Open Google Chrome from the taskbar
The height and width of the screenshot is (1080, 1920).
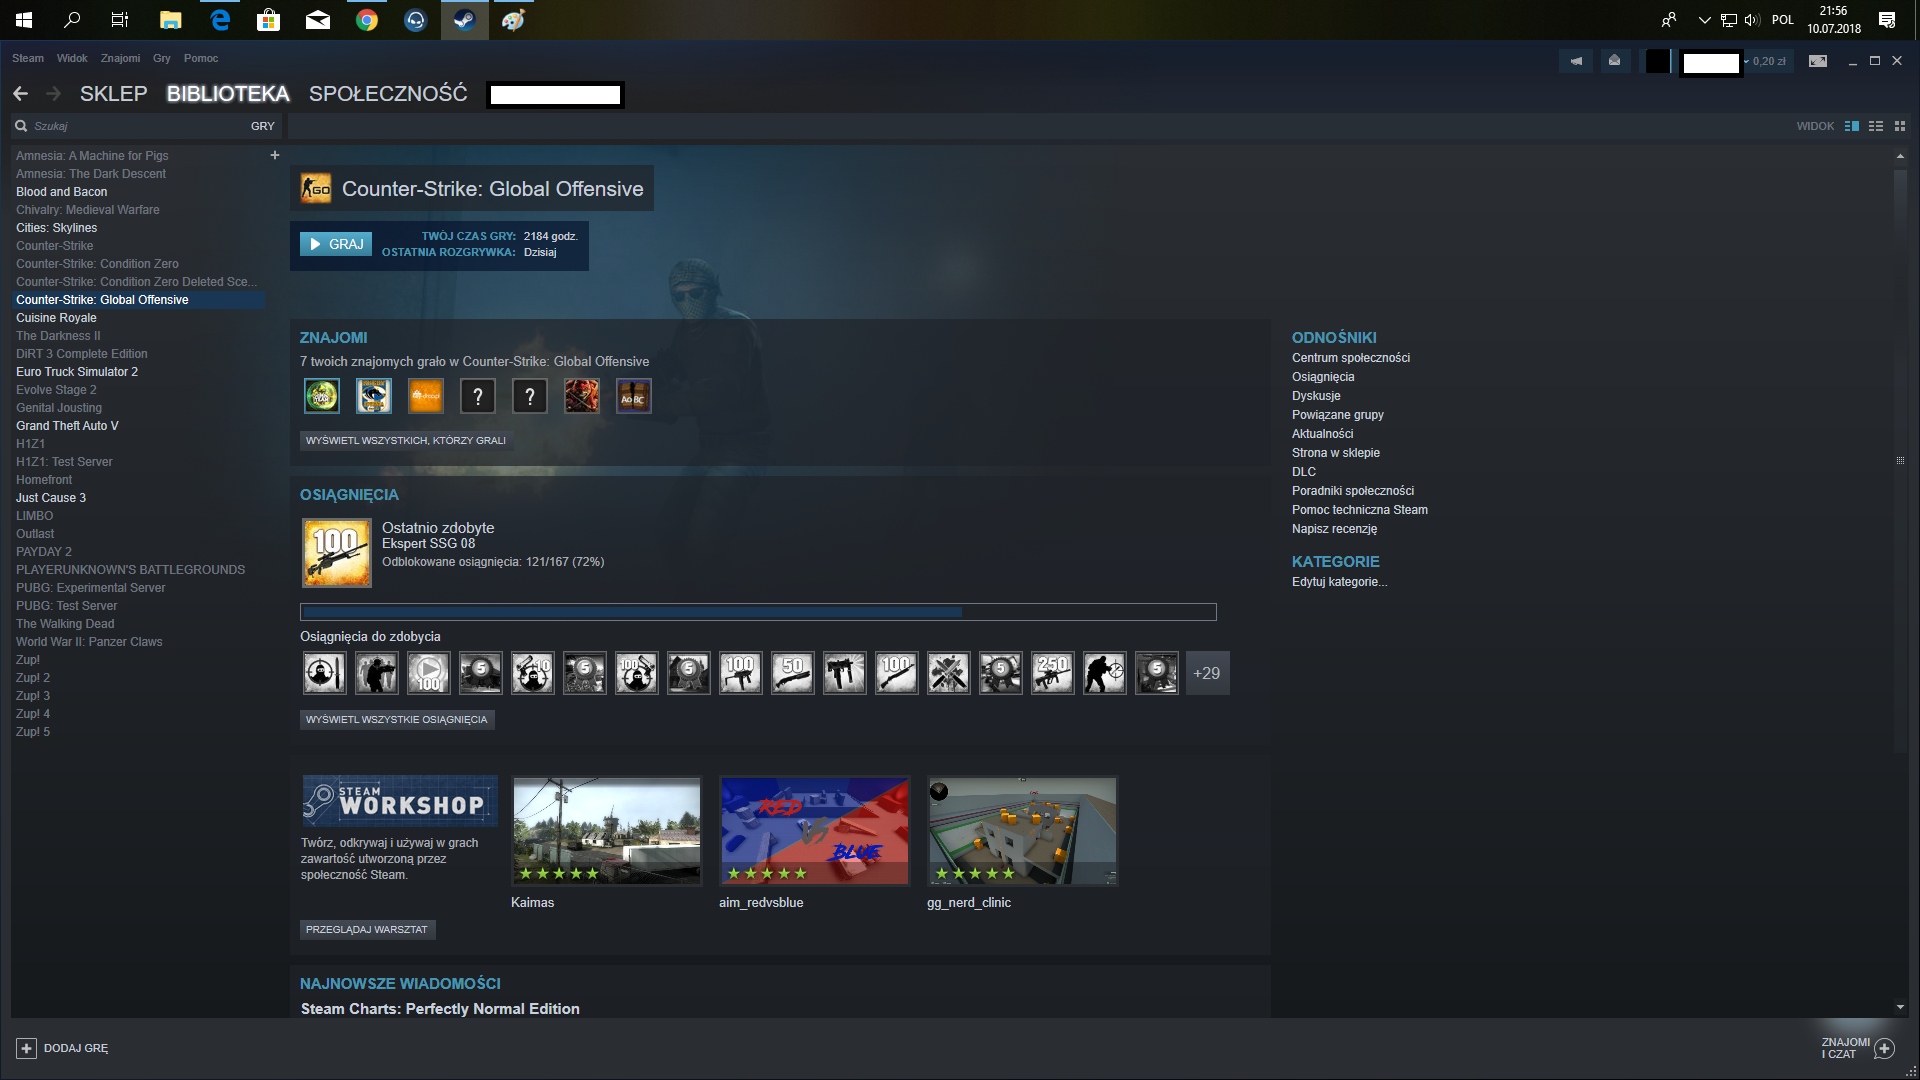click(367, 20)
